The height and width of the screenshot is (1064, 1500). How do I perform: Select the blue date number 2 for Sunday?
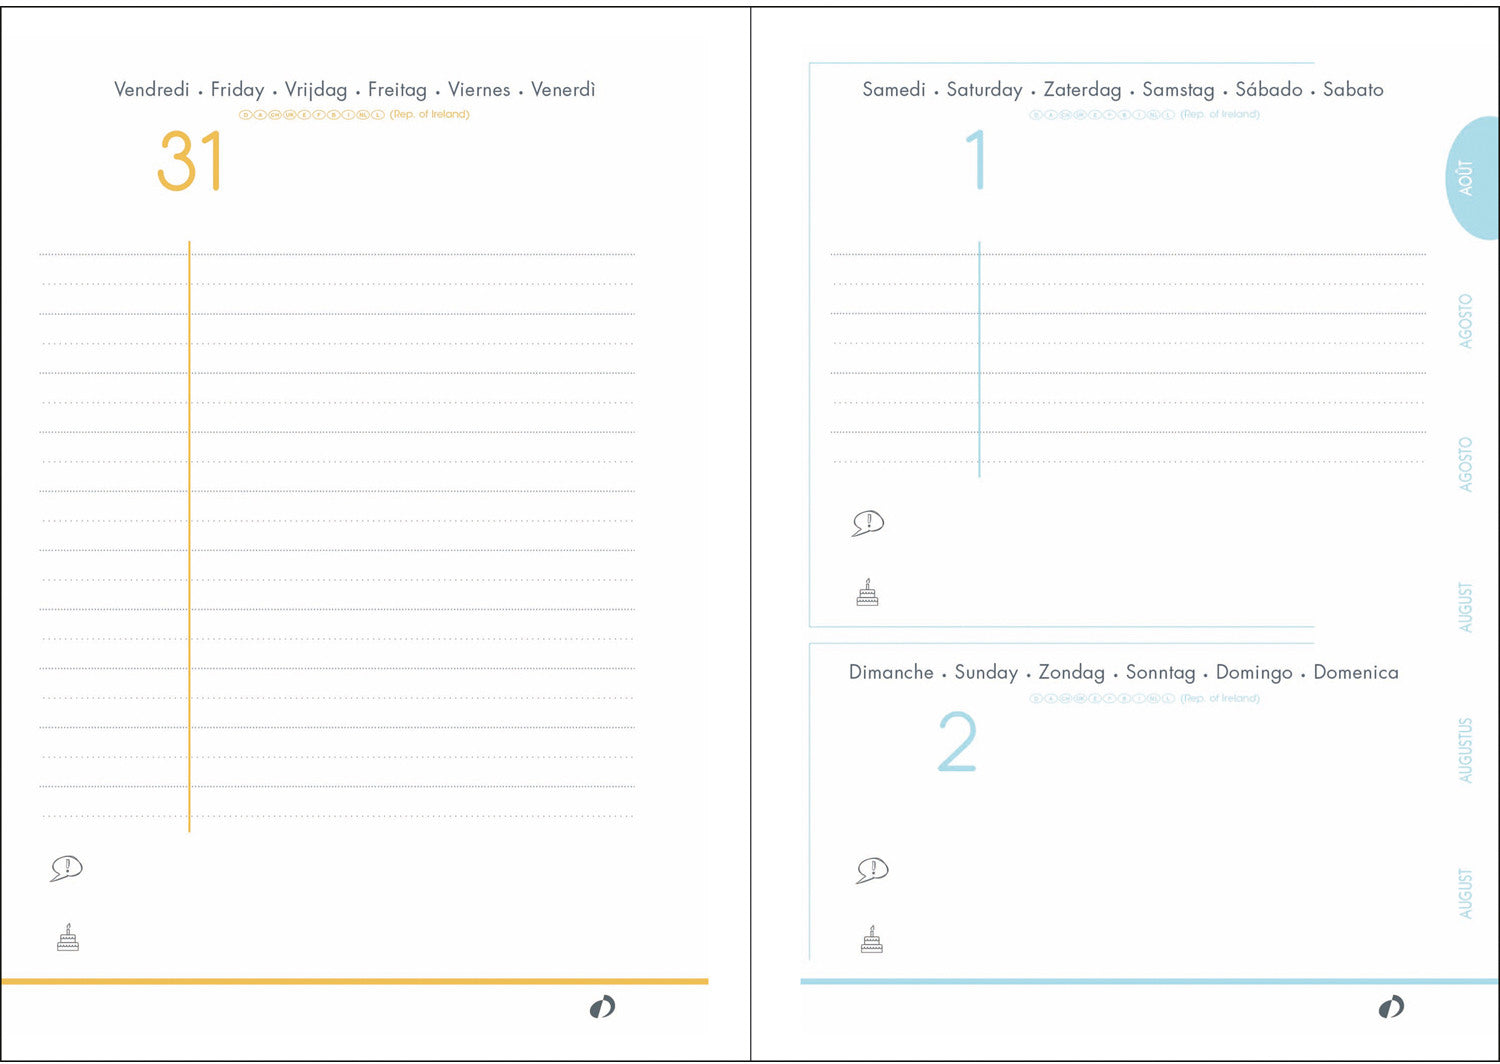pyautogui.click(x=956, y=743)
